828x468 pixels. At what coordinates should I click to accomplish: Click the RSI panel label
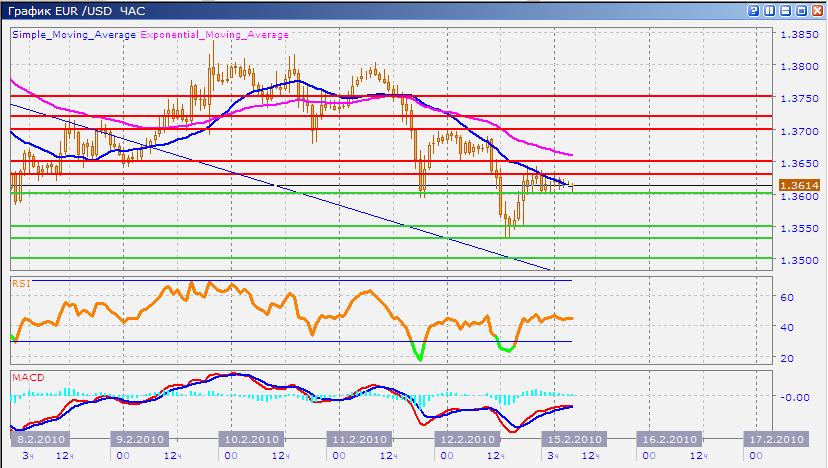click(x=21, y=284)
